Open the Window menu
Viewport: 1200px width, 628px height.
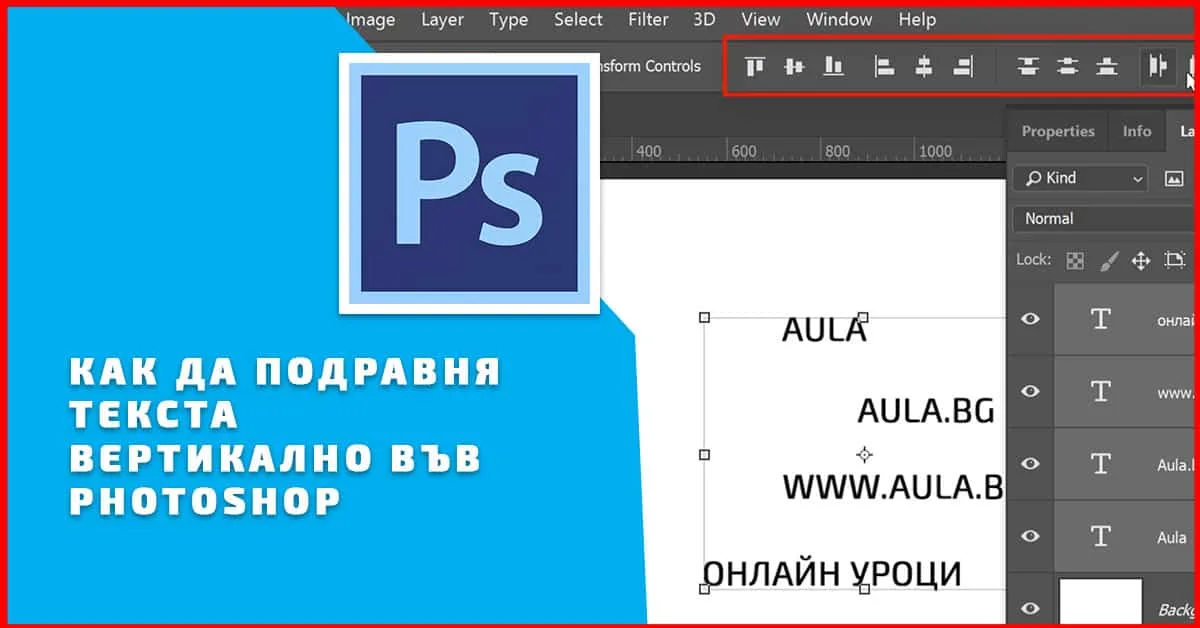(839, 19)
